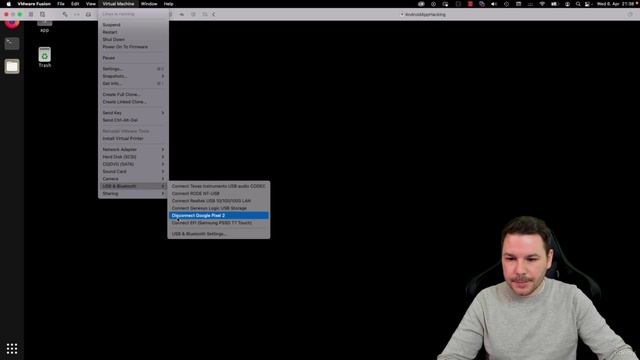Open the VMware Fusion app menu
The height and width of the screenshot is (360, 640).
pyautogui.click(x=34, y=4)
